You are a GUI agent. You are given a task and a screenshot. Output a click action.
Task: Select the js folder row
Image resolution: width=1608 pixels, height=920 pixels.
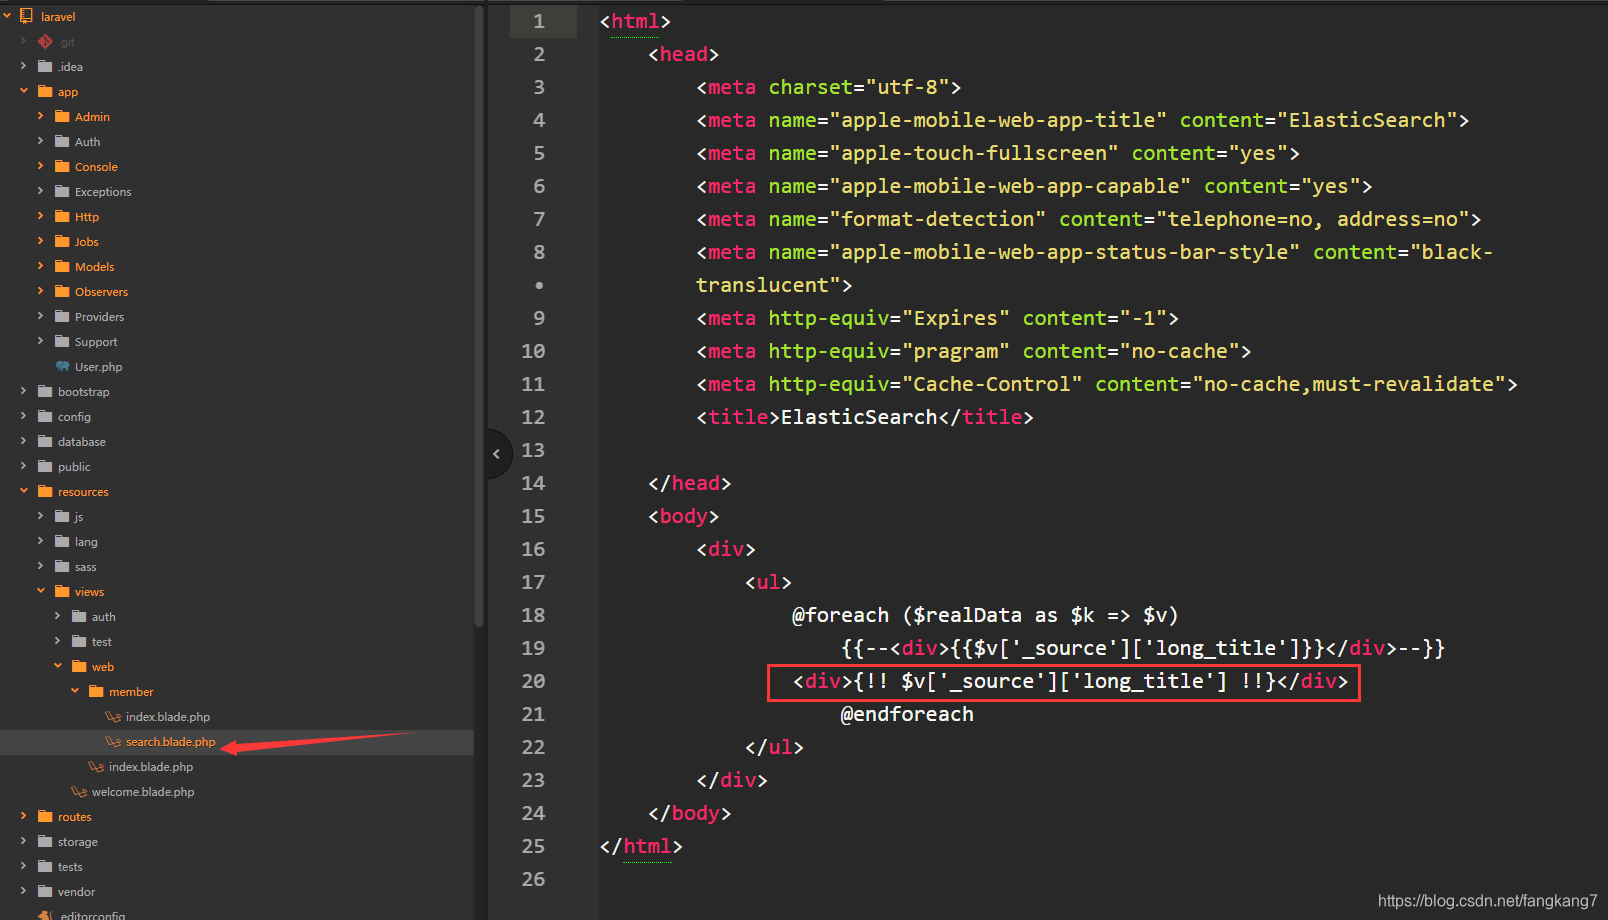coord(236,517)
